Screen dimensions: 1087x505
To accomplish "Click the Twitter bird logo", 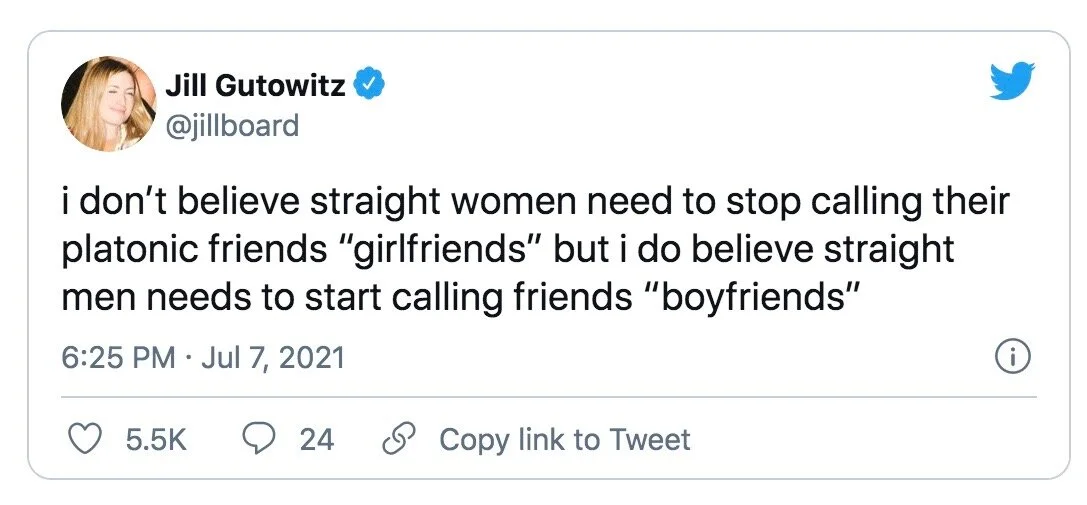I will coord(1011,80).
